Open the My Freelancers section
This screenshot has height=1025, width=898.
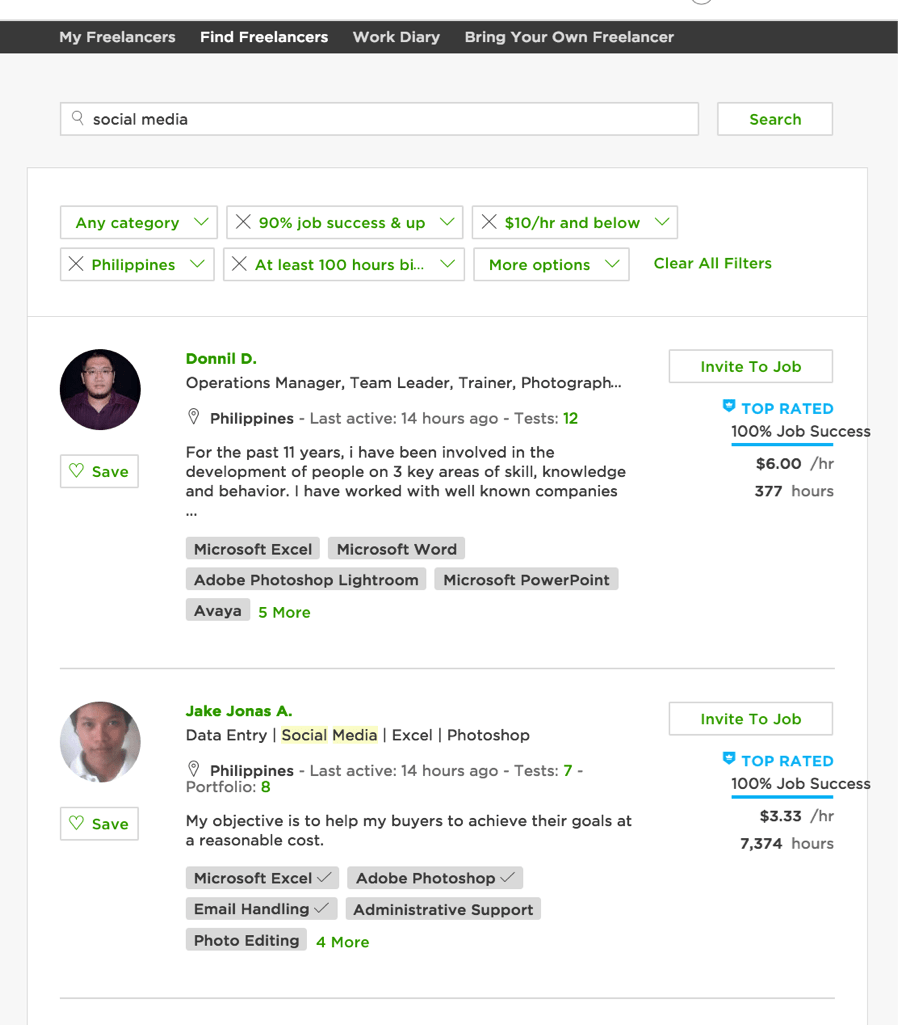point(117,36)
